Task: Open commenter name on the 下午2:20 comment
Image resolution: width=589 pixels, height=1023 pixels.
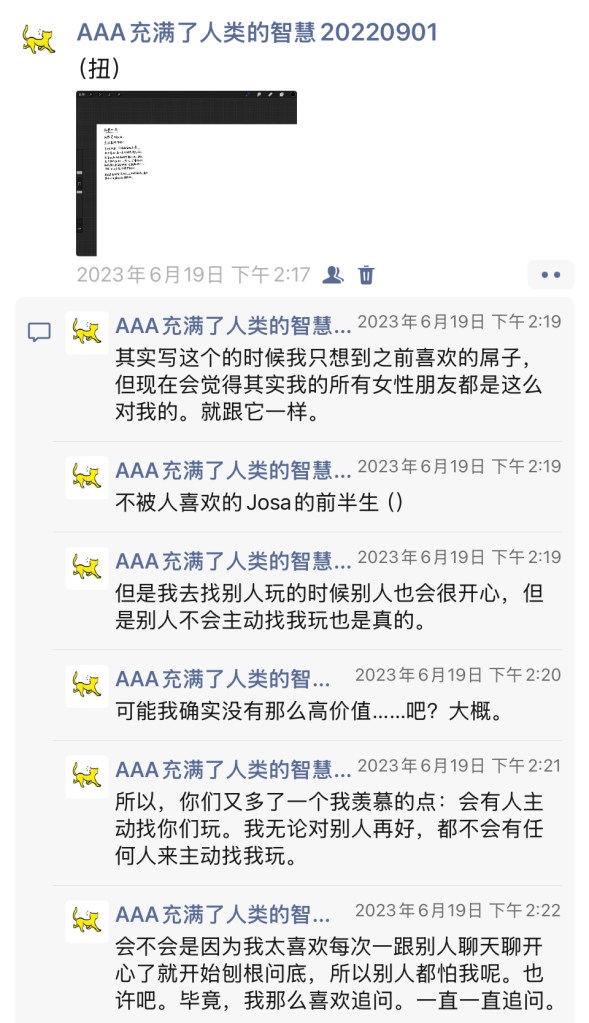Action: coord(222,679)
